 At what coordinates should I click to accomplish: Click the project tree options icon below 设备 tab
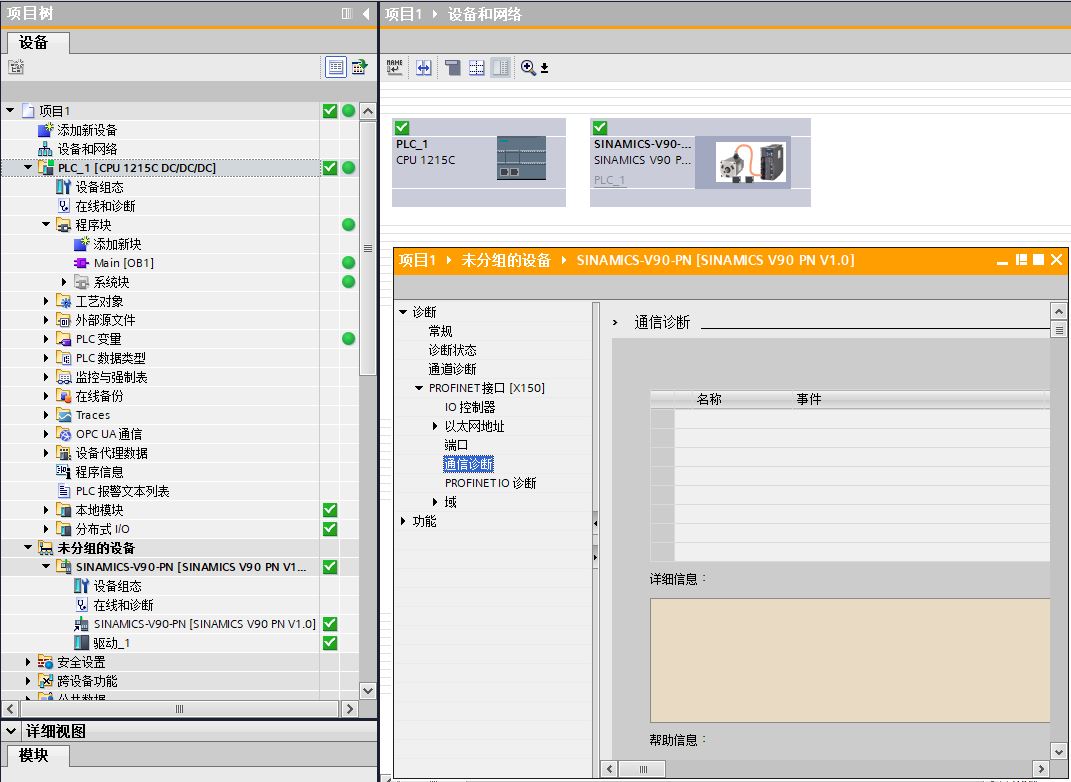16,67
